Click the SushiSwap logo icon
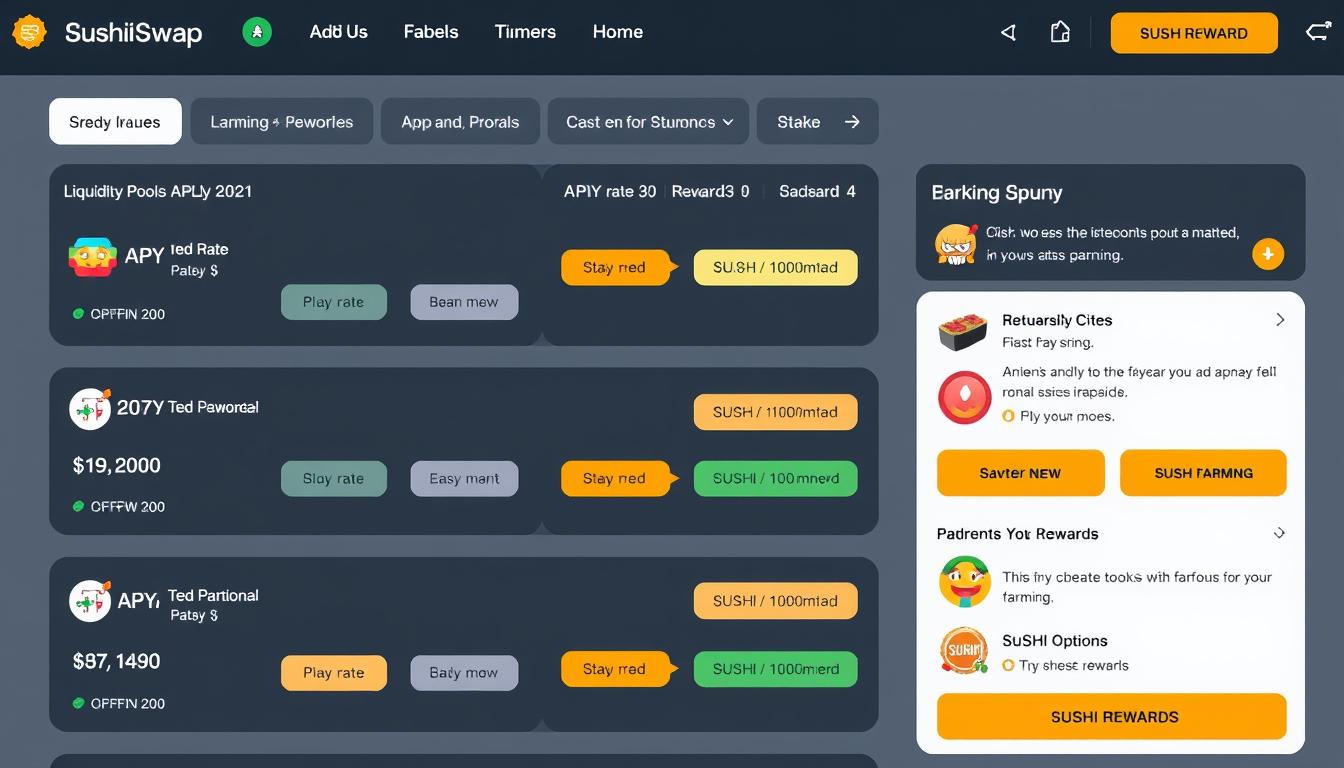 pyautogui.click(x=29, y=32)
